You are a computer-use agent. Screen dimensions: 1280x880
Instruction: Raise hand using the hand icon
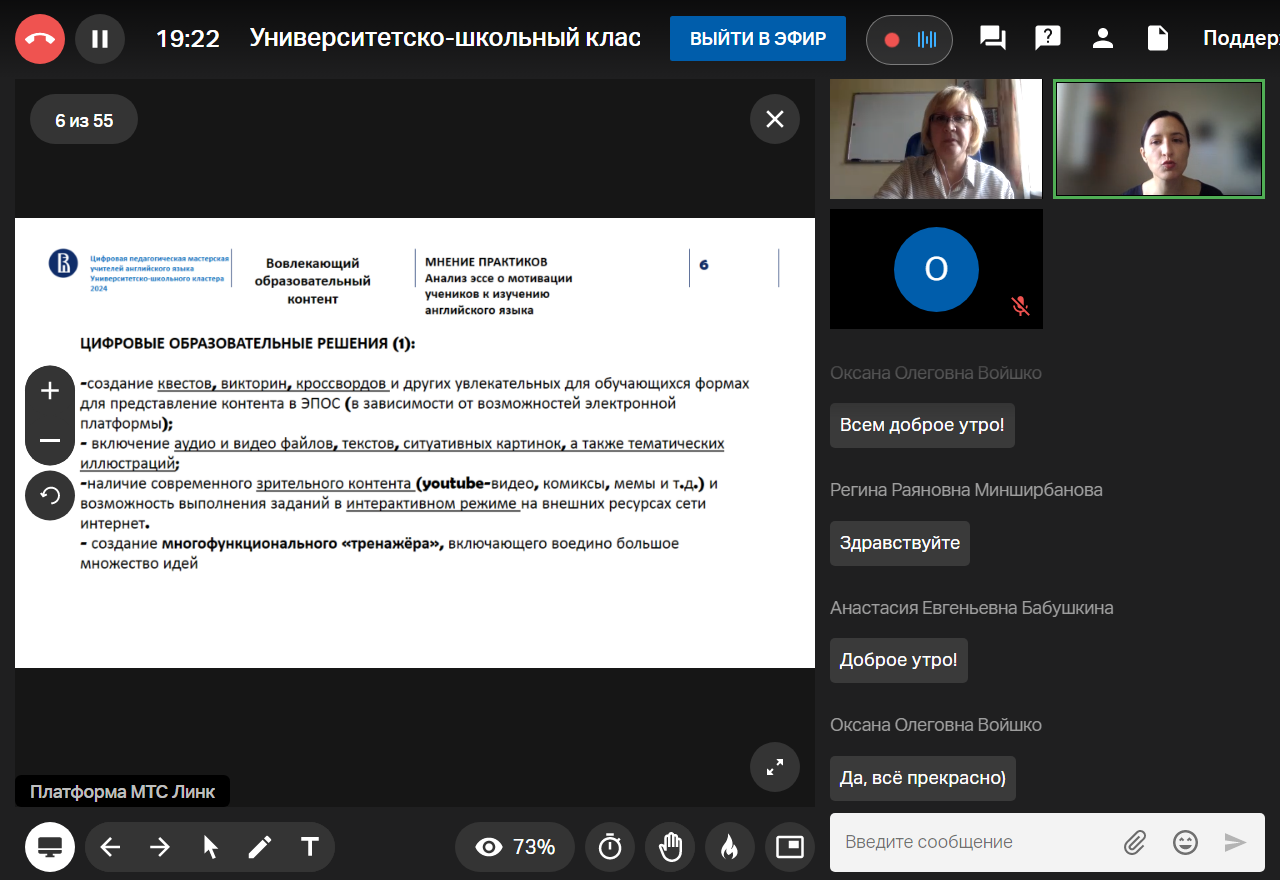pyautogui.click(x=669, y=847)
